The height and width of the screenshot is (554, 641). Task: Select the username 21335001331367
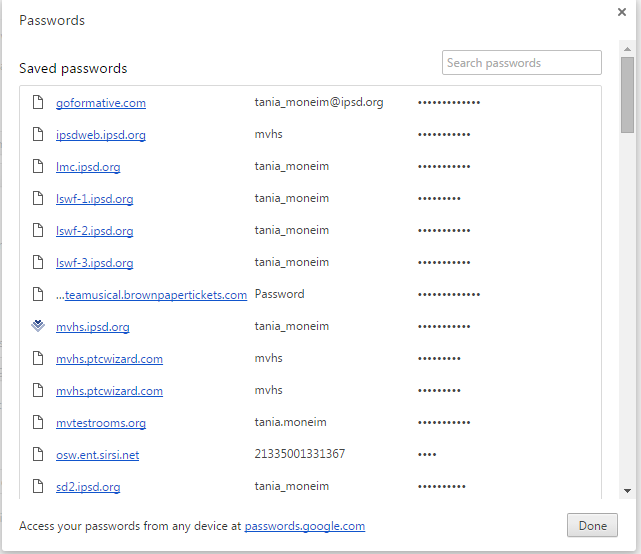pyautogui.click(x=300, y=454)
